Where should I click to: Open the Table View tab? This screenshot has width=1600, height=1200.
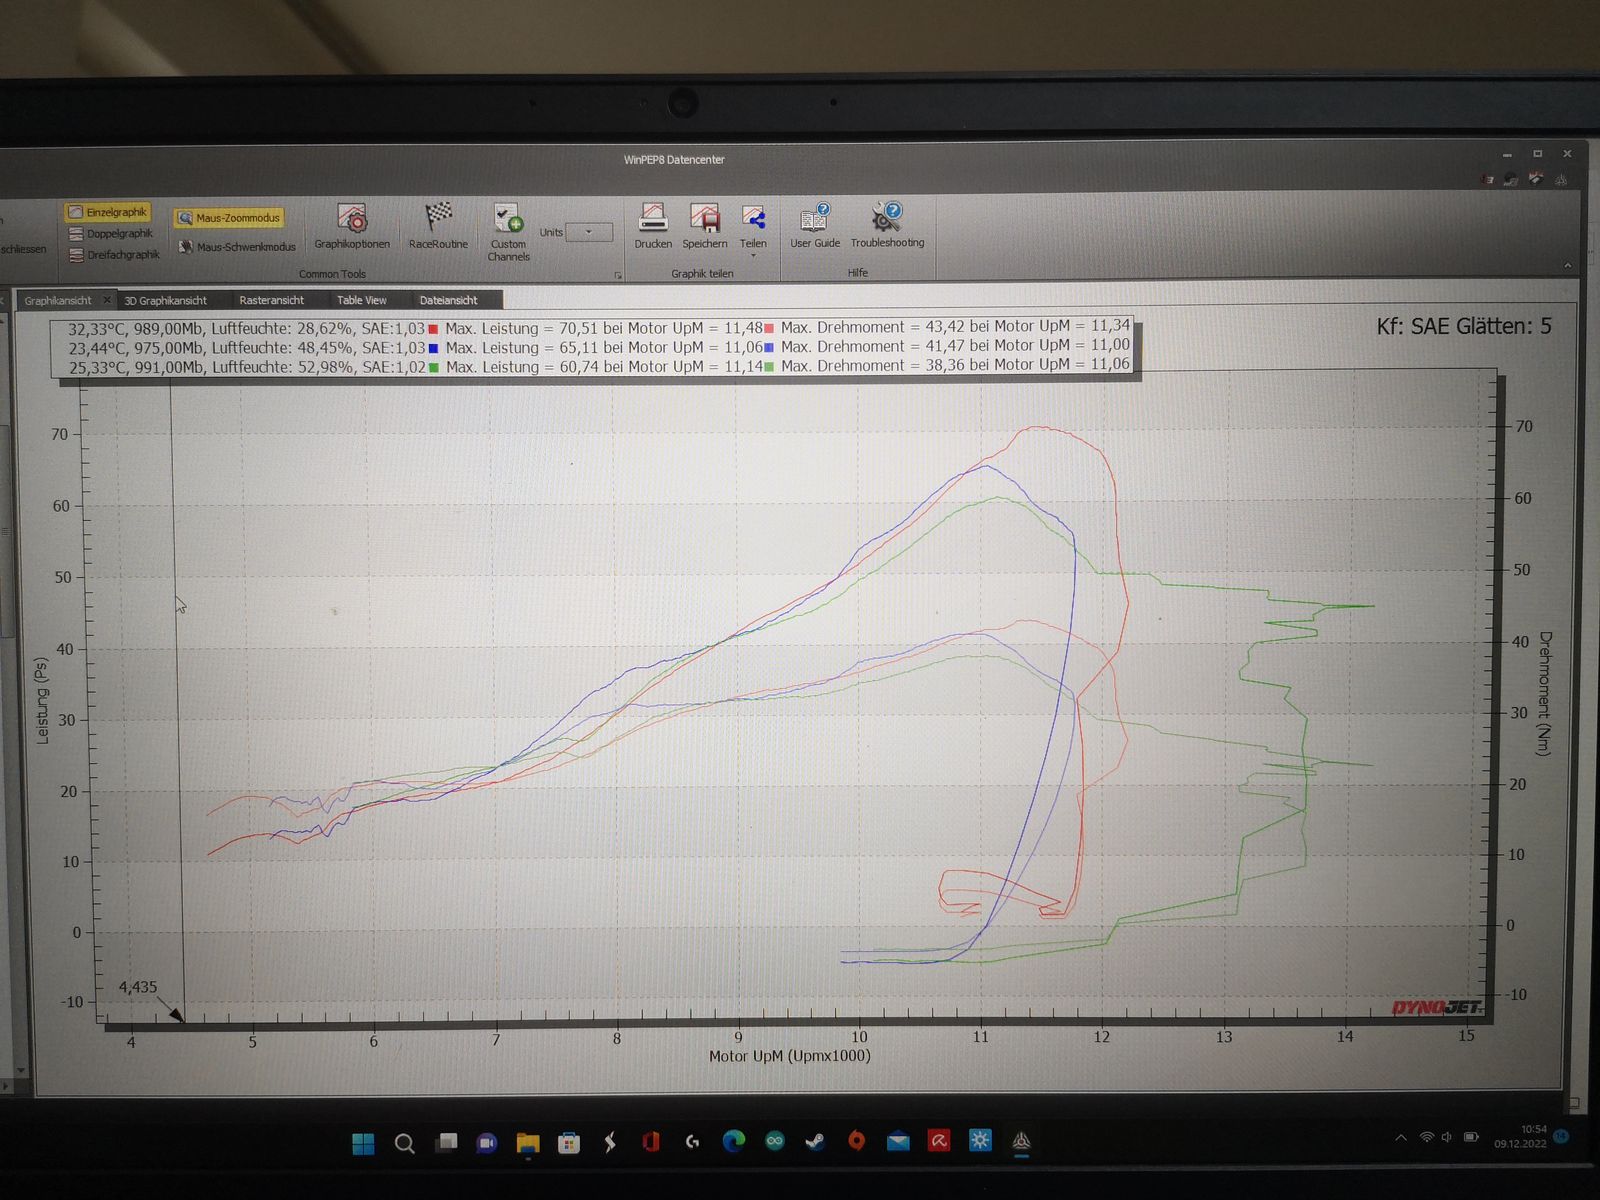[x=361, y=300]
